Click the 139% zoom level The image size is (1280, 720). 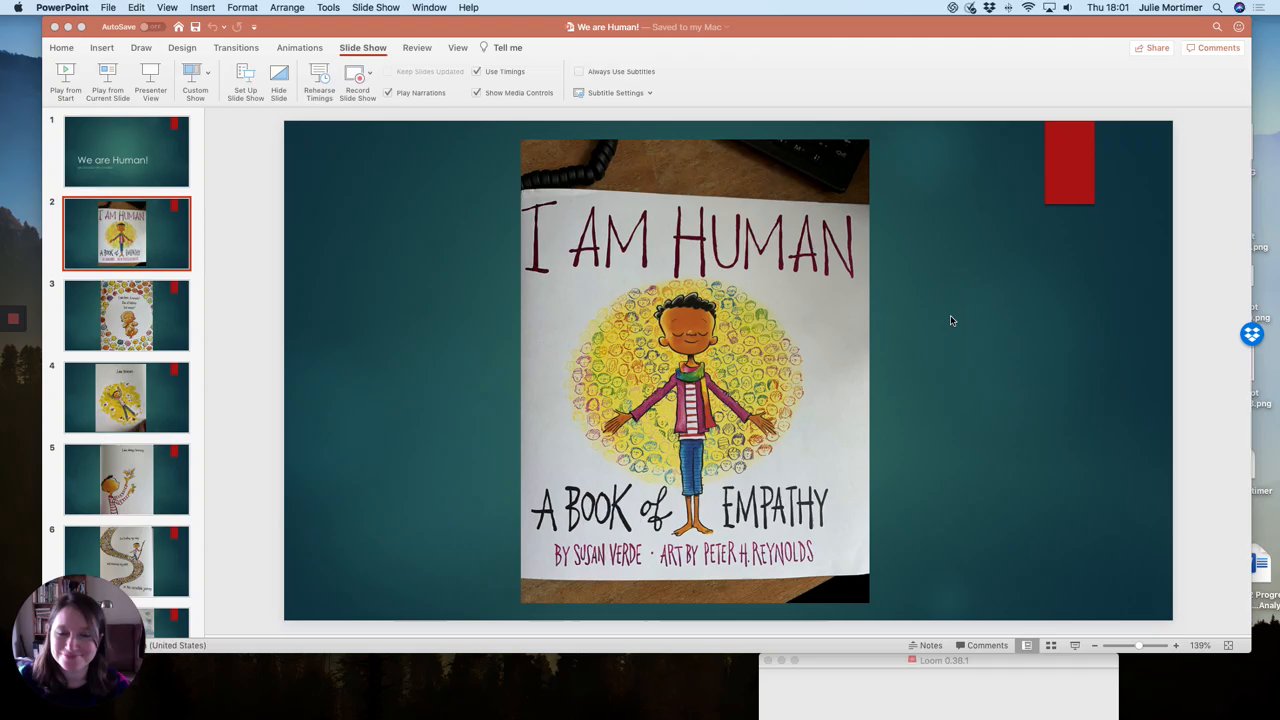click(x=1200, y=646)
